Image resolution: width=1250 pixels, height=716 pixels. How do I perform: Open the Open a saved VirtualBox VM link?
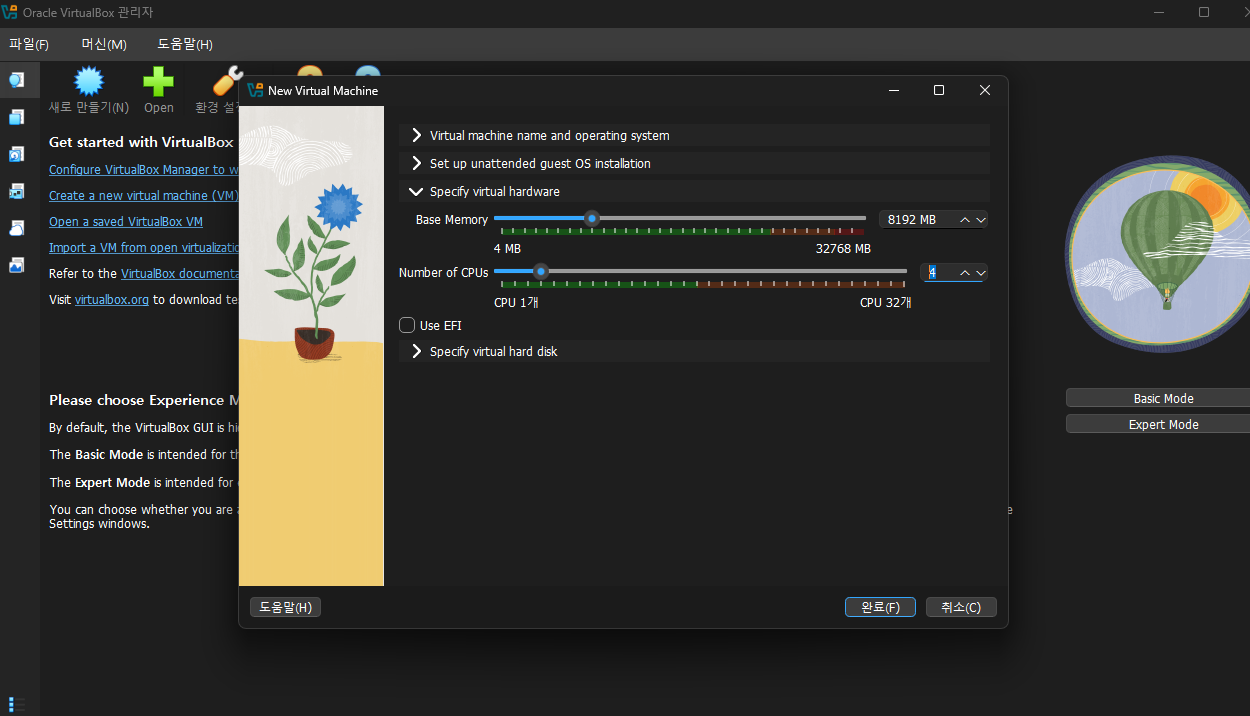click(126, 221)
